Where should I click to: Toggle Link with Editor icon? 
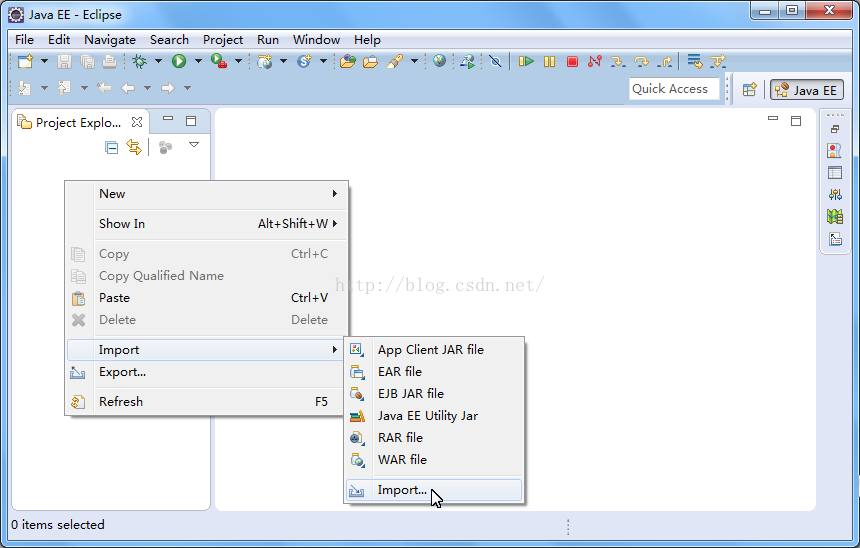(134, 147)
